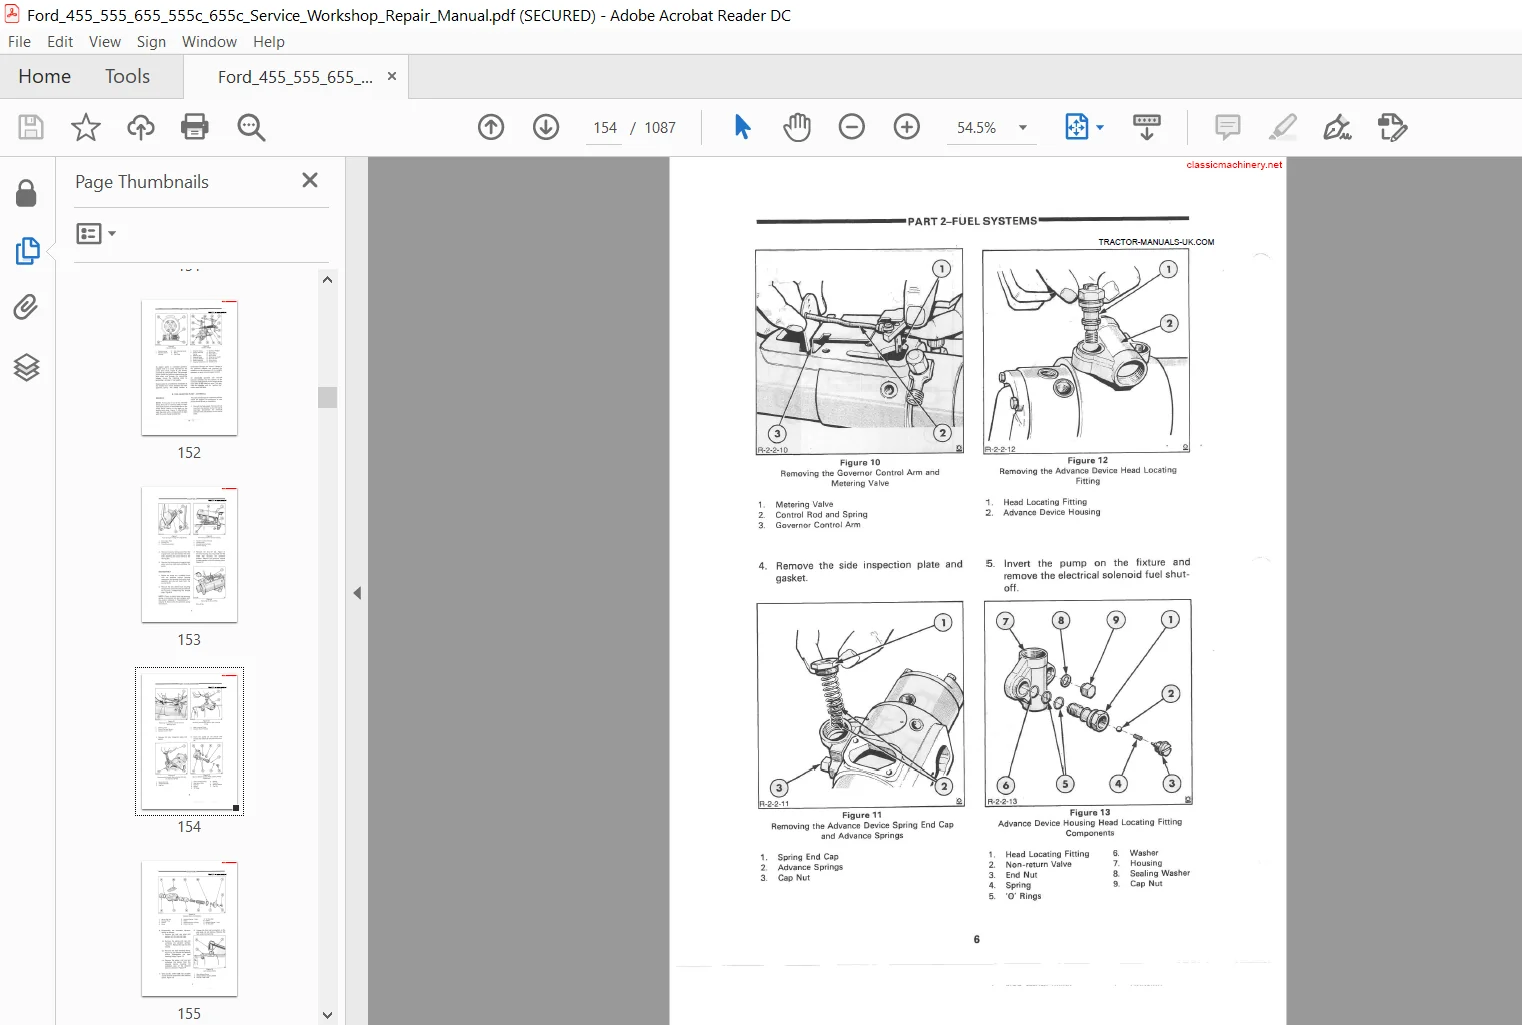Screen dimensions: 1522x1025
Task: Click the 'Figure 12' caption
Action: pos(1087,461)
